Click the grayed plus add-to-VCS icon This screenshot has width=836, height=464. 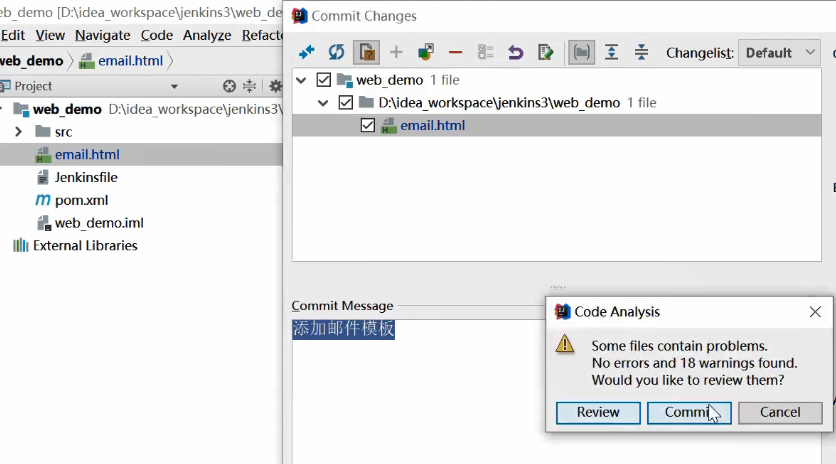click(396, 52)
